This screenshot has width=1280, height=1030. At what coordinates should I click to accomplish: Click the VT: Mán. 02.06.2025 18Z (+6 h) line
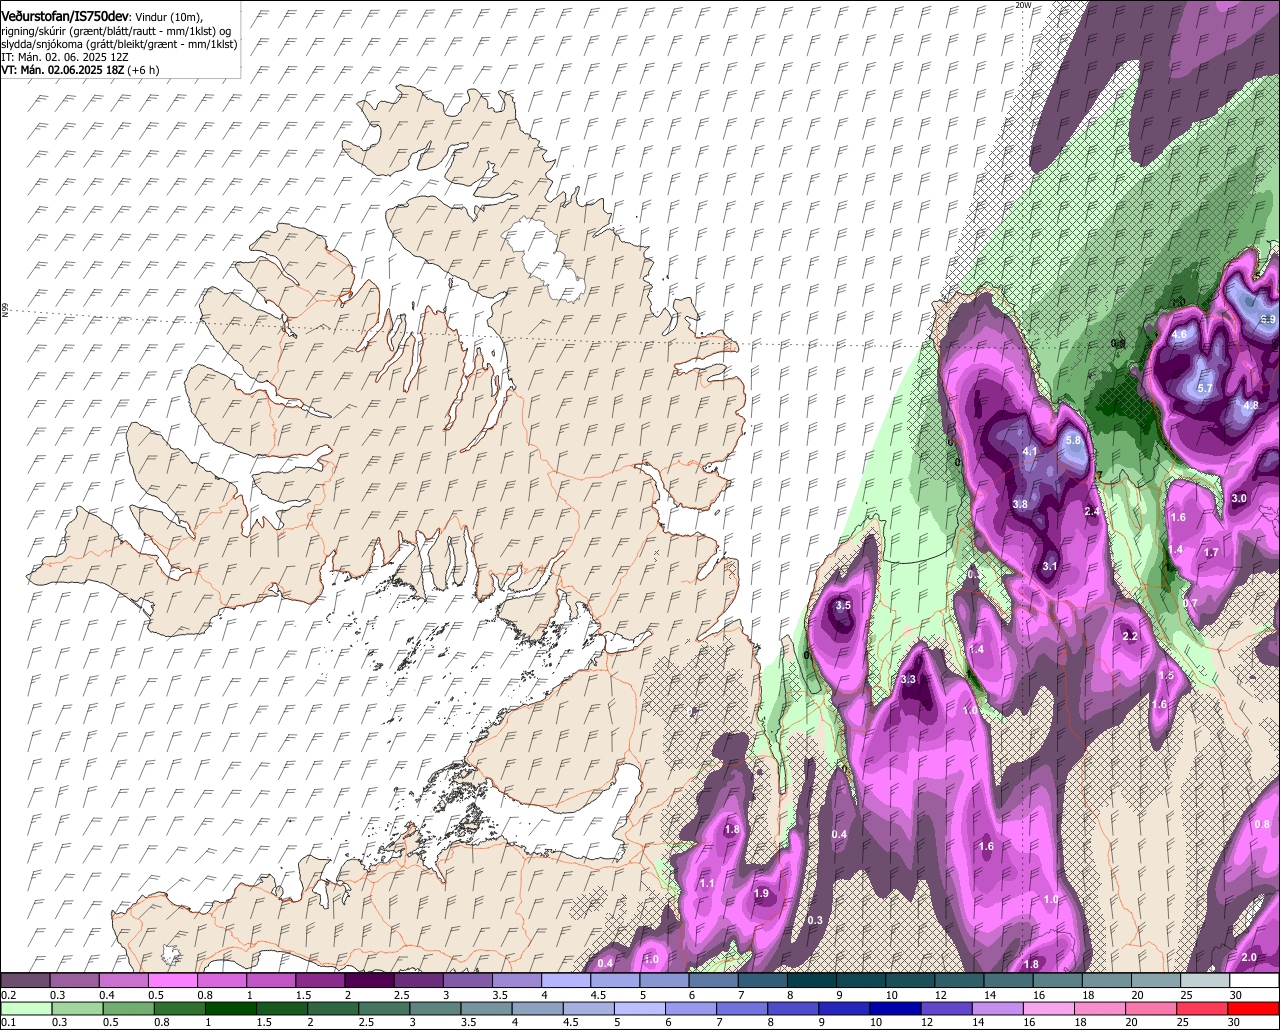80,71
